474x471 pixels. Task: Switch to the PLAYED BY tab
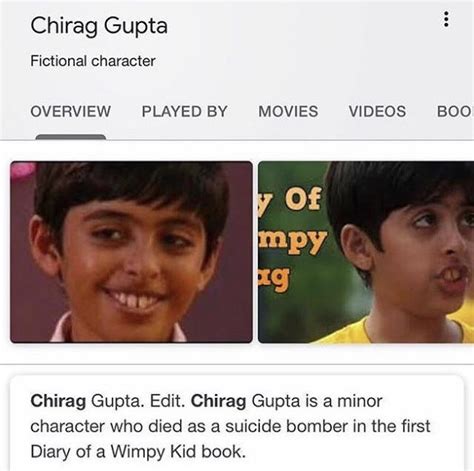click(185, 111)
